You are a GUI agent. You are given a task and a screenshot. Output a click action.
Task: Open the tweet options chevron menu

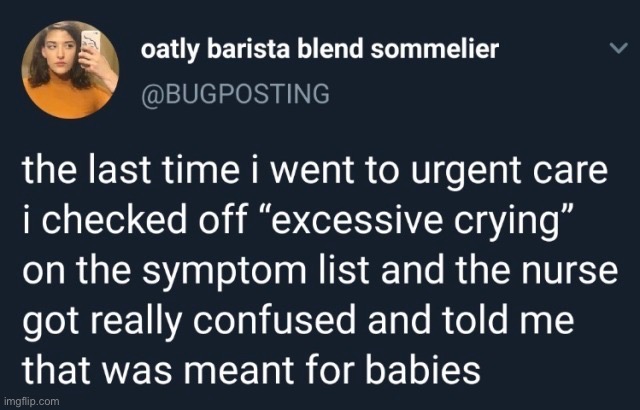[x=618, y=49]
